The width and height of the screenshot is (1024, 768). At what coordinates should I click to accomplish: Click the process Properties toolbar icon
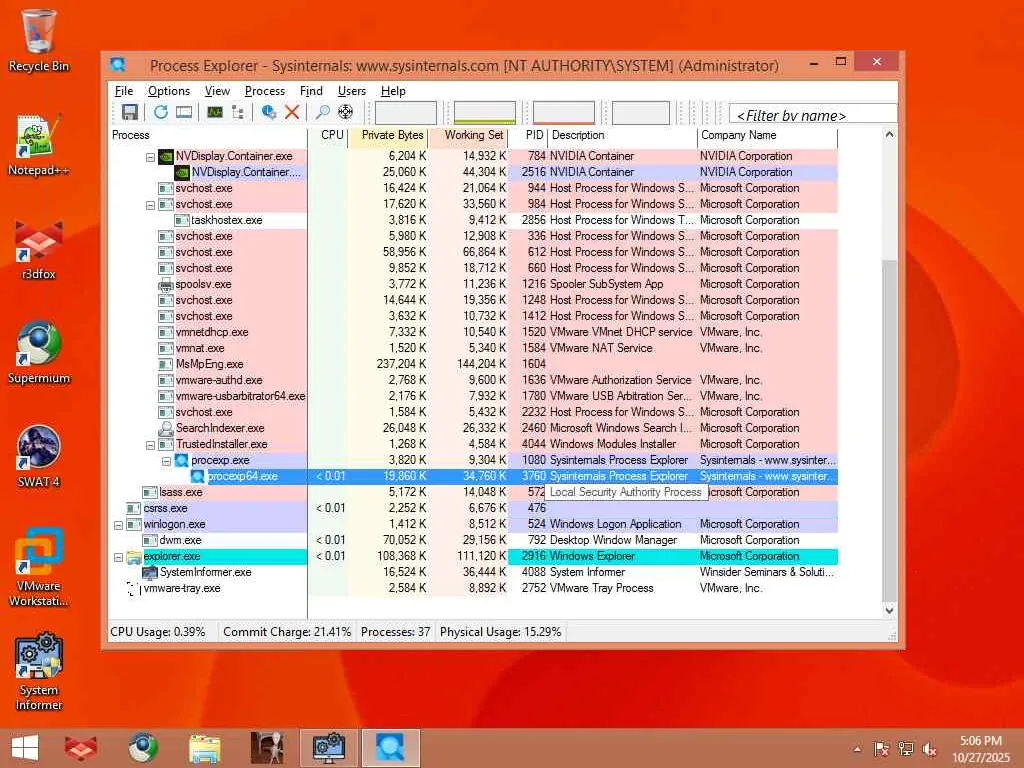(268, 112)
